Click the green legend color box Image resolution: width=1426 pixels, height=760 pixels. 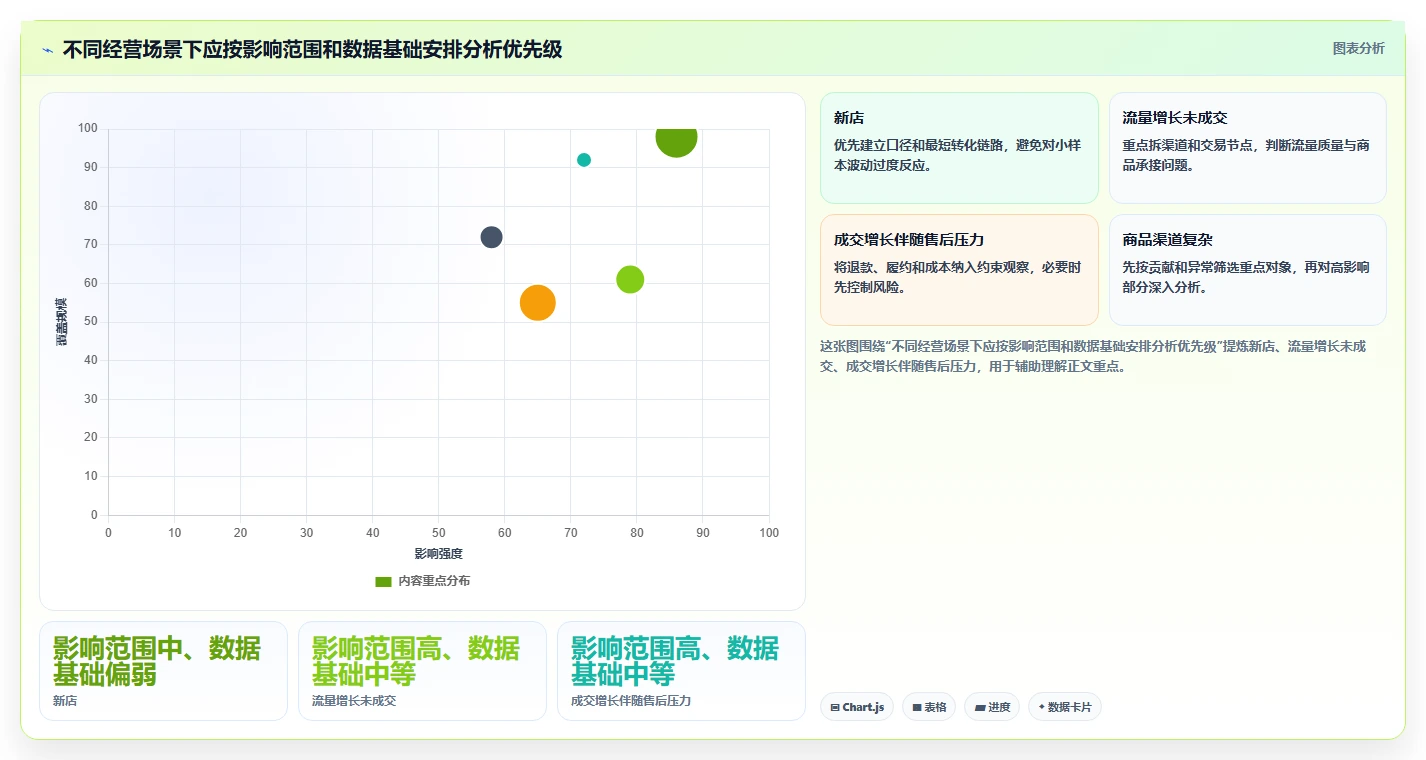coord(383,581)
